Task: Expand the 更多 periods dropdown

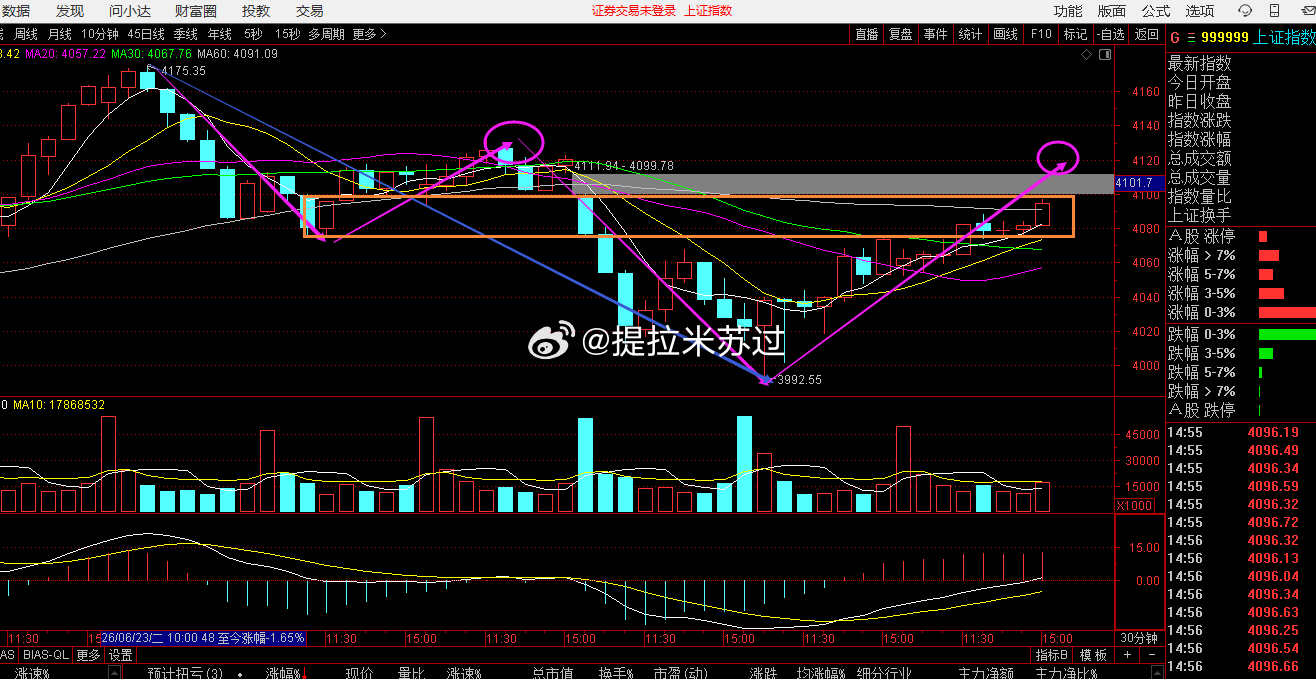Action: click(x=369, y=34)
